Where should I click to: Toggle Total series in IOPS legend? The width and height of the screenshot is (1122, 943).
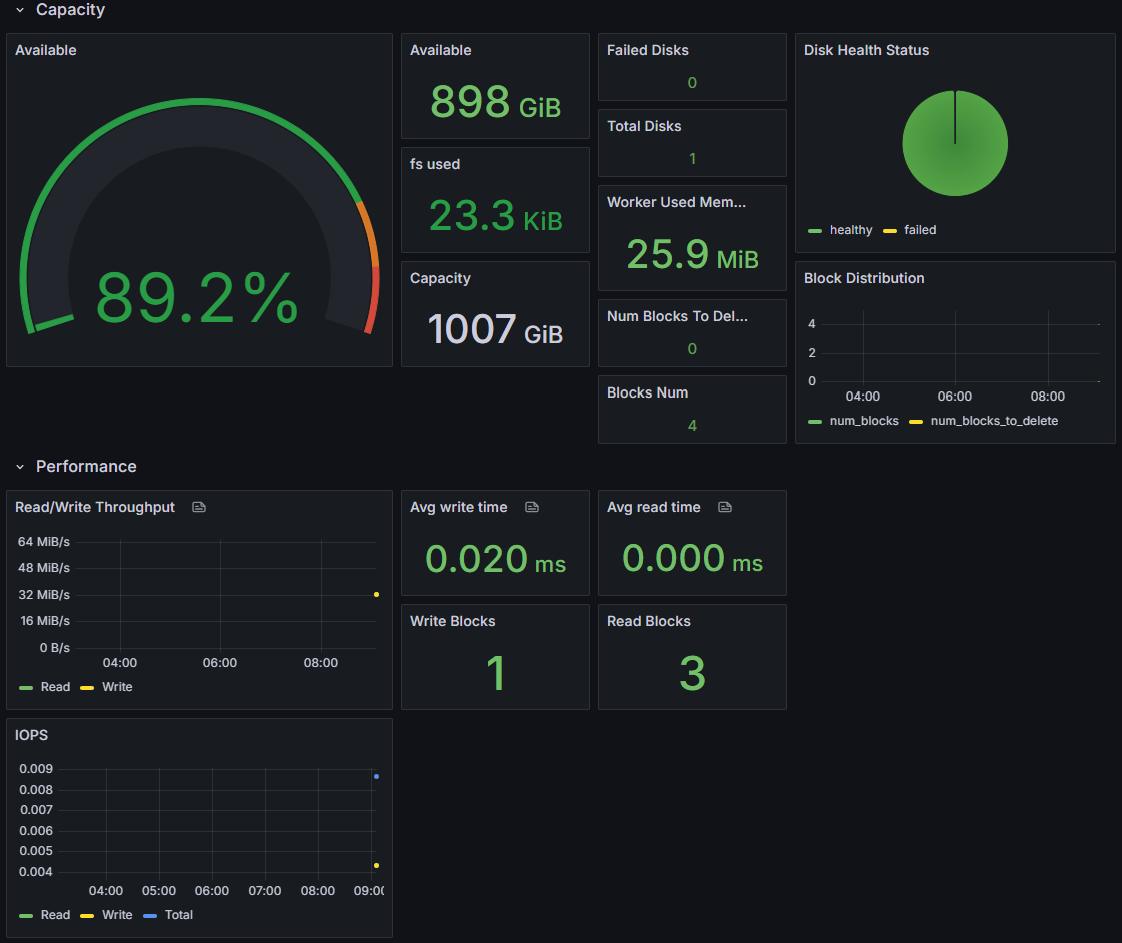tap(178, 915)
